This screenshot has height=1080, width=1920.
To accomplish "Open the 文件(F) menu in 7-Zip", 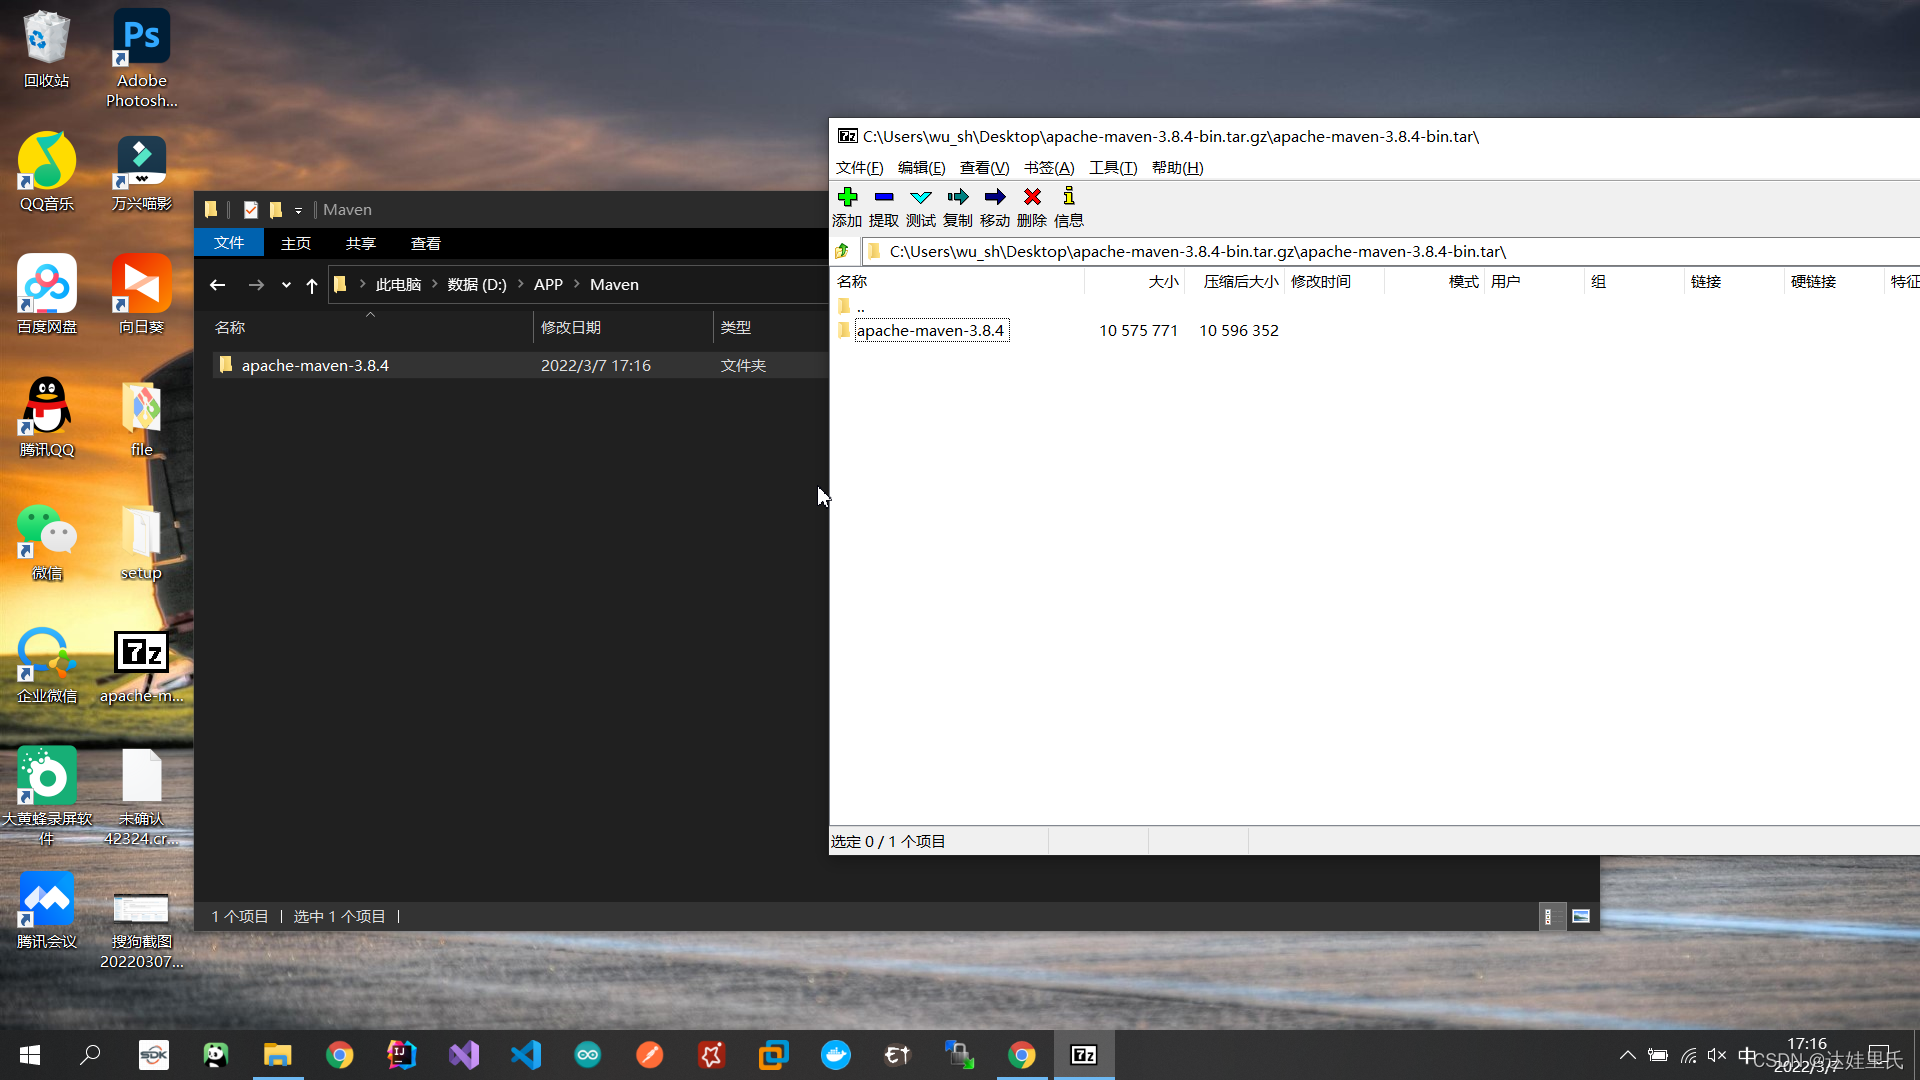I will coord(860,168).
